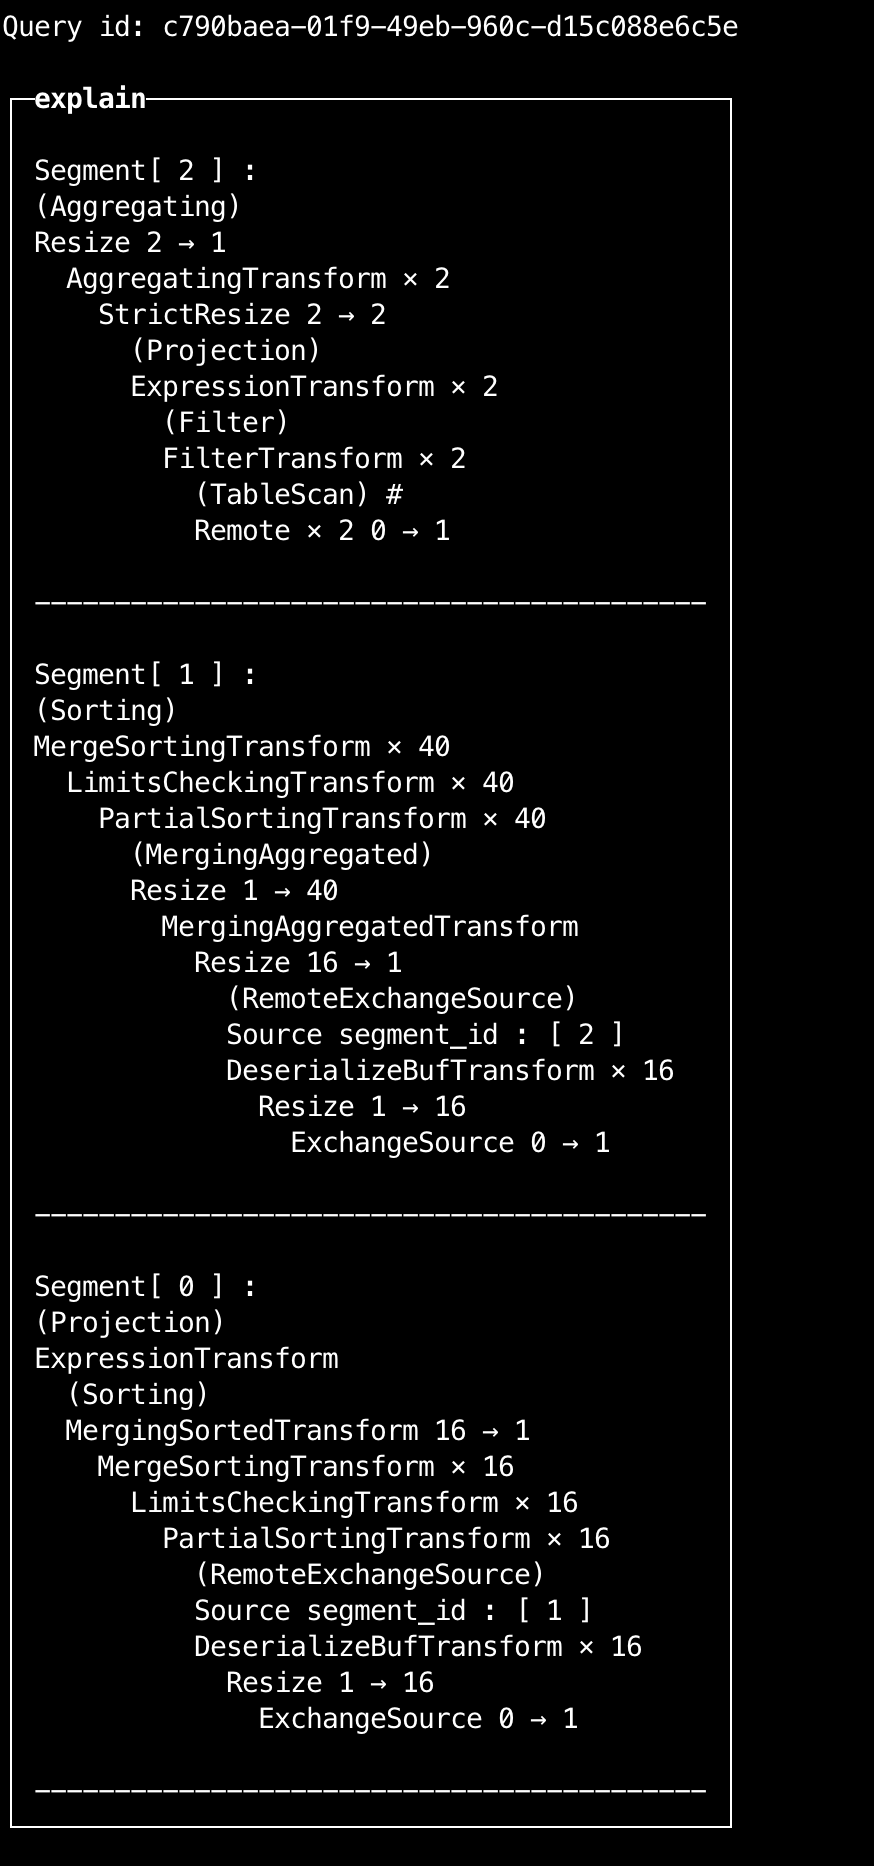Viewport: 874px width, 1866px height.
Task: Select the (MergingAggregated) step label
Action: 282,855
